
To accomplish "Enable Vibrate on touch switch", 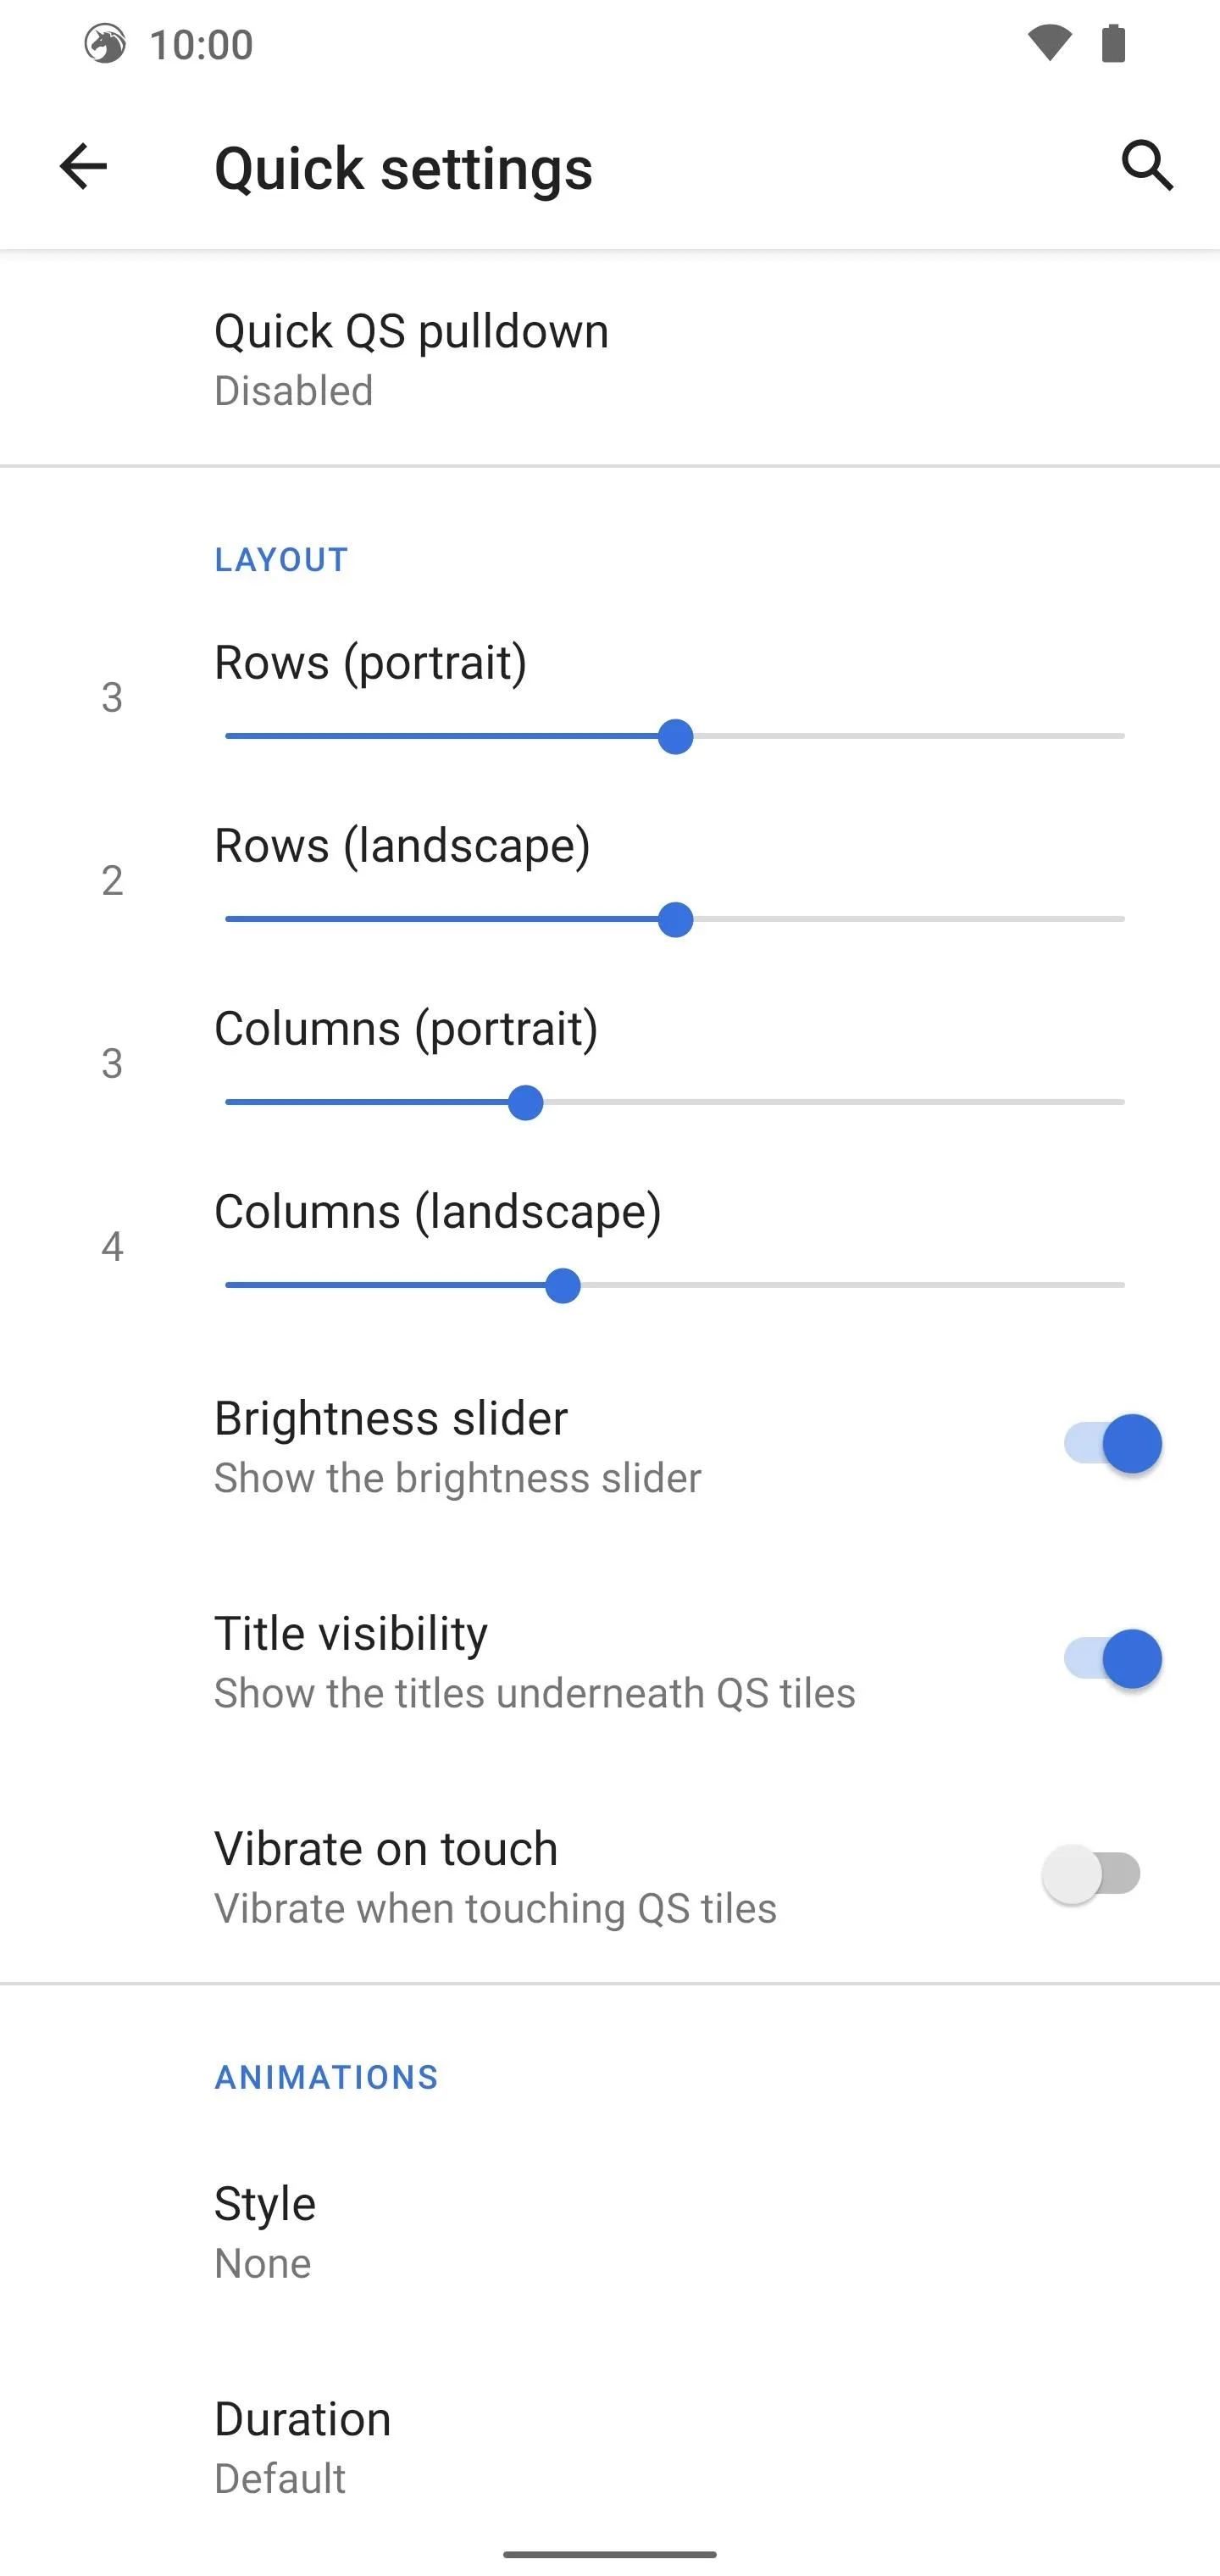I will click(x=1091, y=1874).
